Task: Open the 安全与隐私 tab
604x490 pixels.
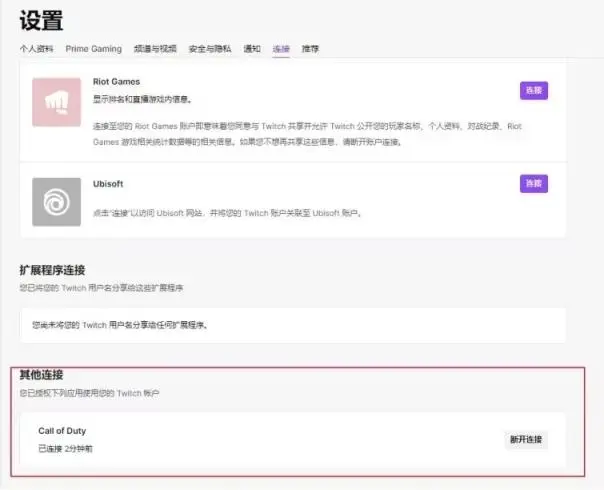Action: 210,49
